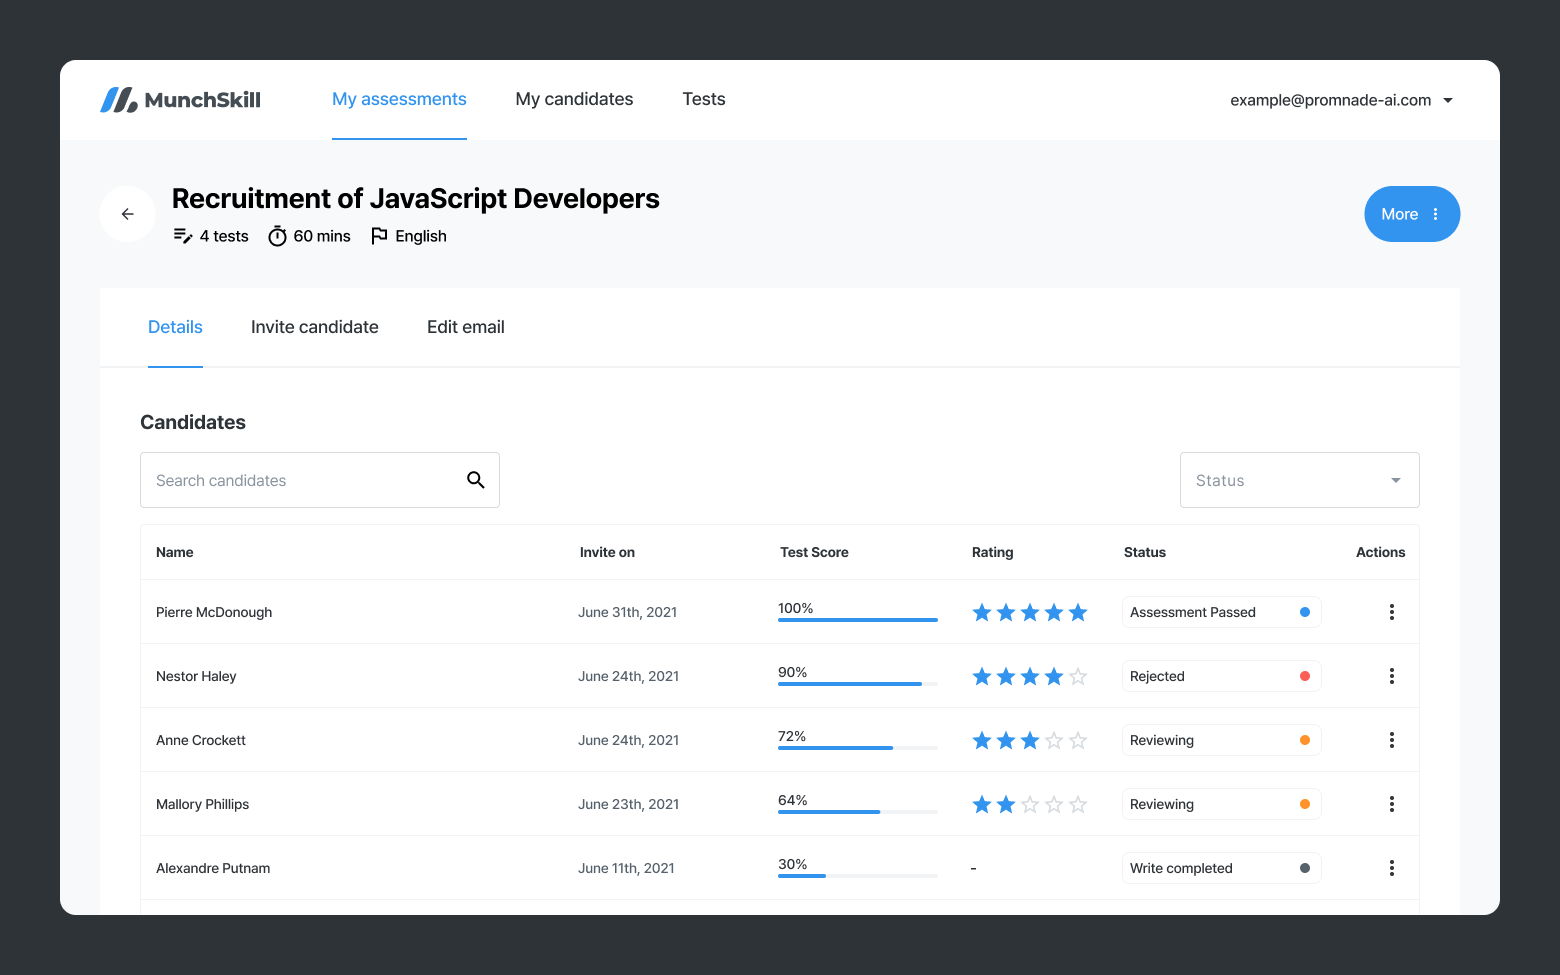Click candidate name Nestor Haley
Image resolution: width=1560 pixels, height=975 pixels.
(x=196, y=676)
